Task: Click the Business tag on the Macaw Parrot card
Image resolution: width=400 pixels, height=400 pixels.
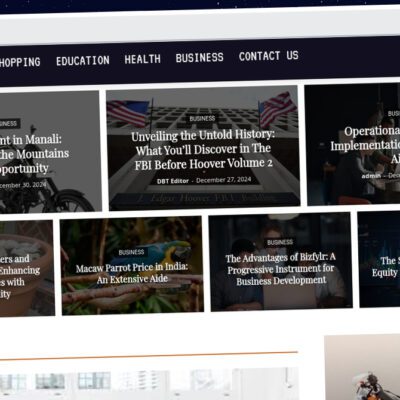Action: coord(131,252)
